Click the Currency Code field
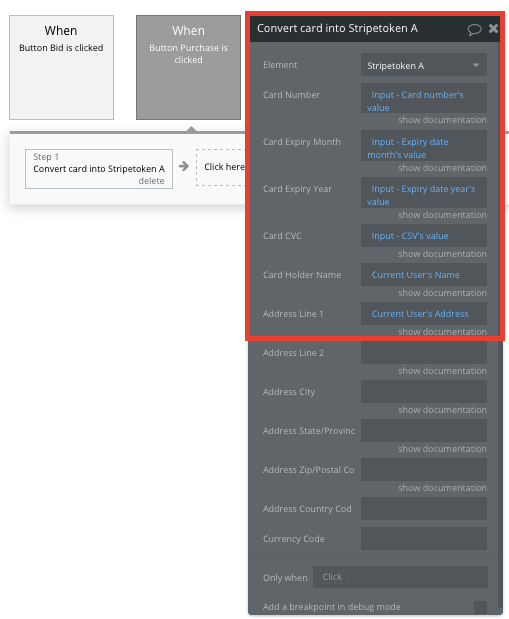Viewport: 509px width, 619px height. pos(424,538)
